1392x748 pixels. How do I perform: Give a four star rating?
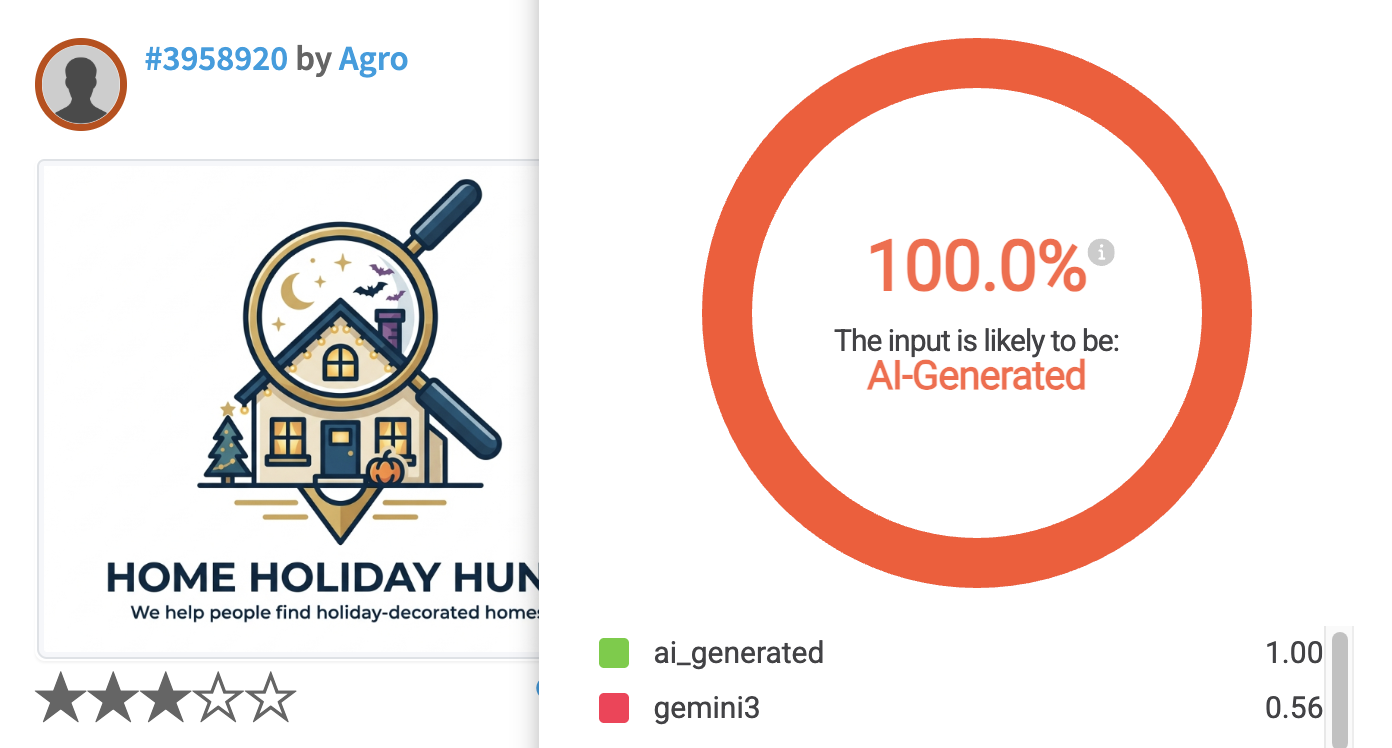217,698
